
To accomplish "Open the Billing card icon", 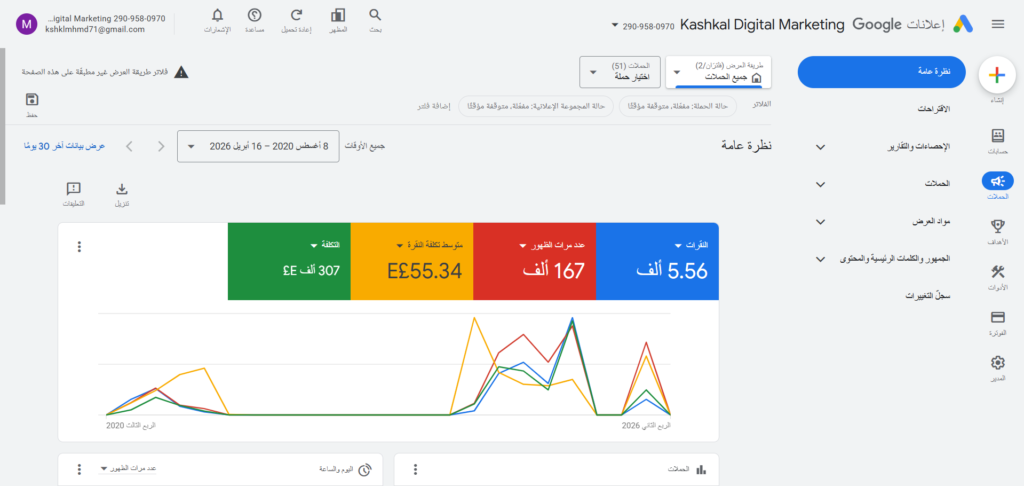I will pos(996,318).
